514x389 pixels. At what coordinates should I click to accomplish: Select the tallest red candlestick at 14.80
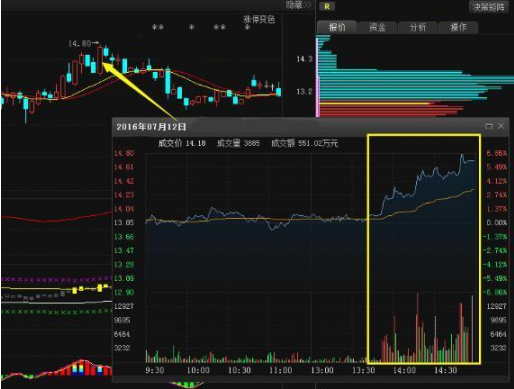tap(100, 60)
